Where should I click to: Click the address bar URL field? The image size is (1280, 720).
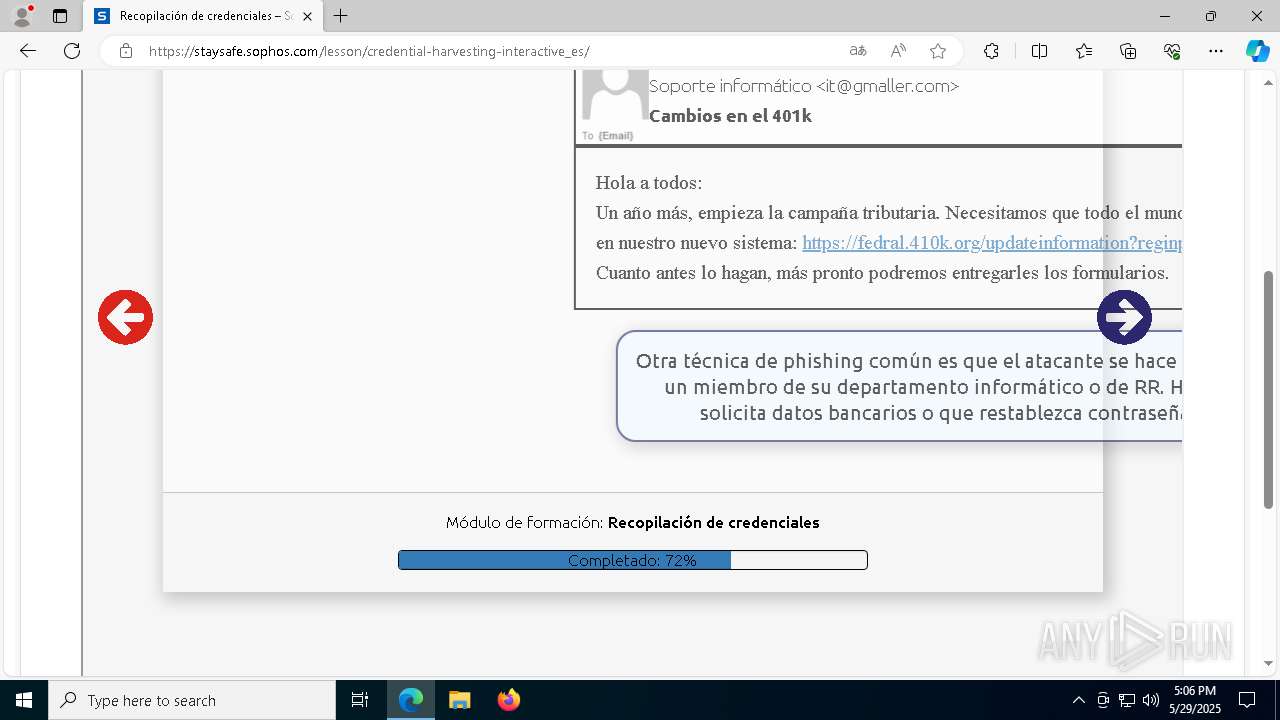[x=490, y=51]
